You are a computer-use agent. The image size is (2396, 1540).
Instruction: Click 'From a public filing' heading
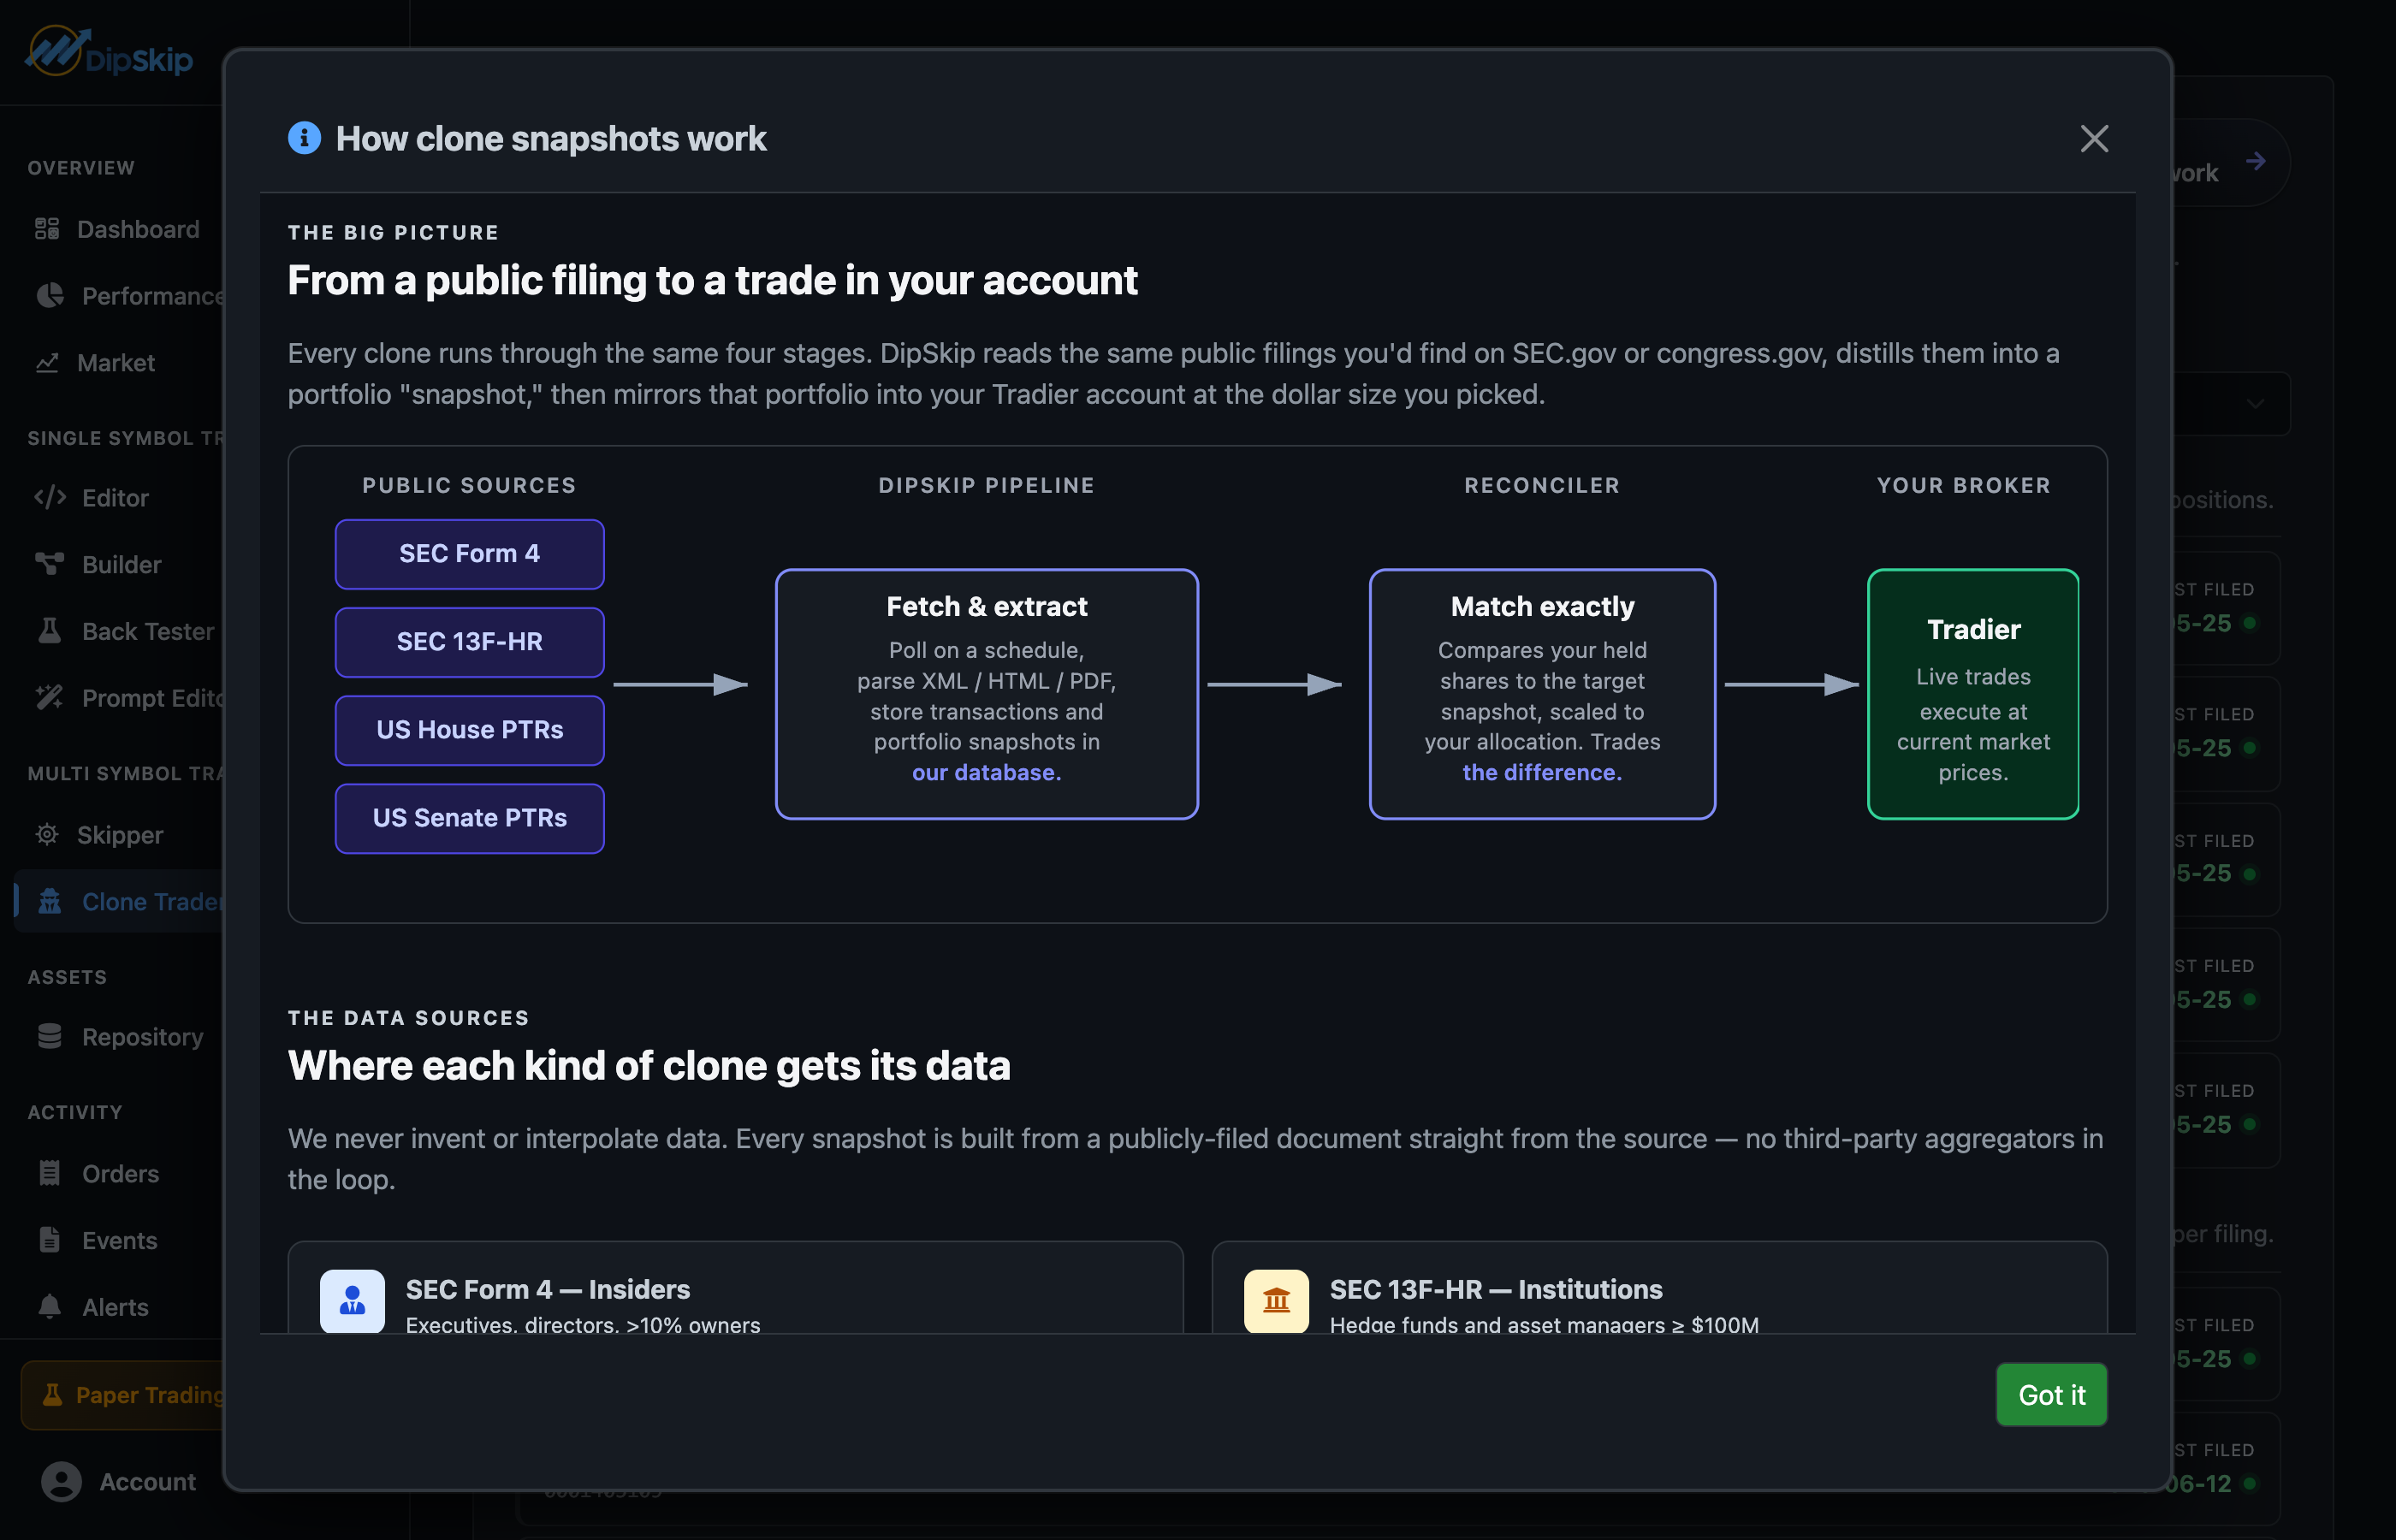pyautogui.click(x=712, y=281)
